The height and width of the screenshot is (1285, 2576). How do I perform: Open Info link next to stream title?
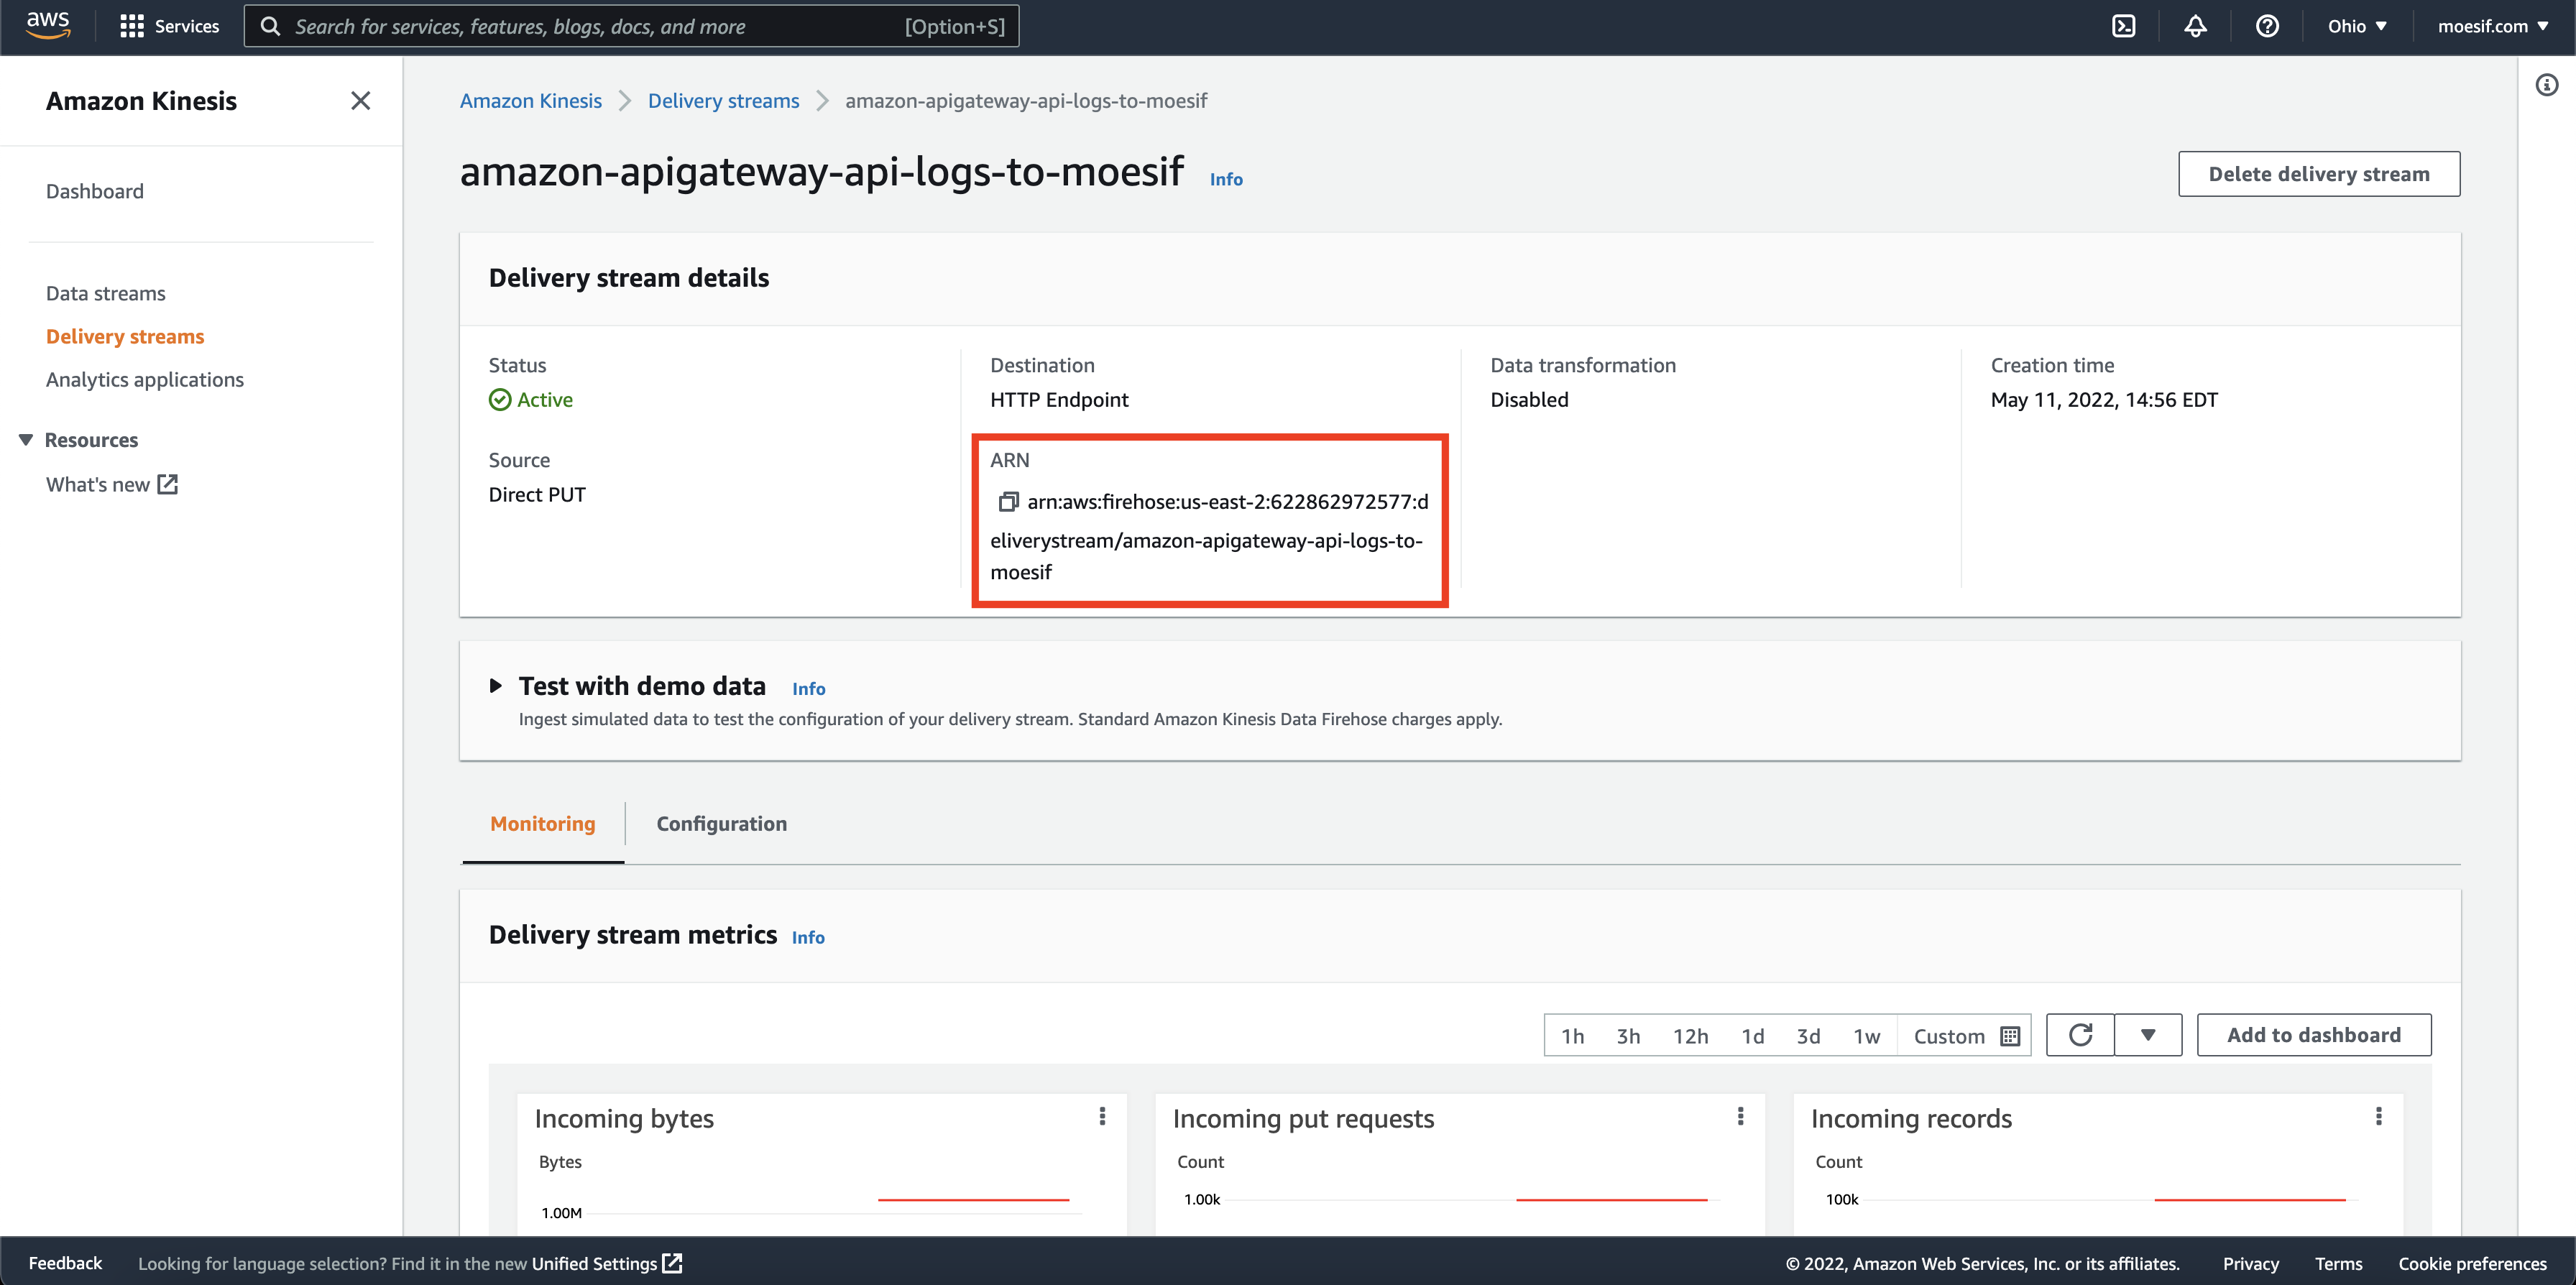coord(1226,179)
